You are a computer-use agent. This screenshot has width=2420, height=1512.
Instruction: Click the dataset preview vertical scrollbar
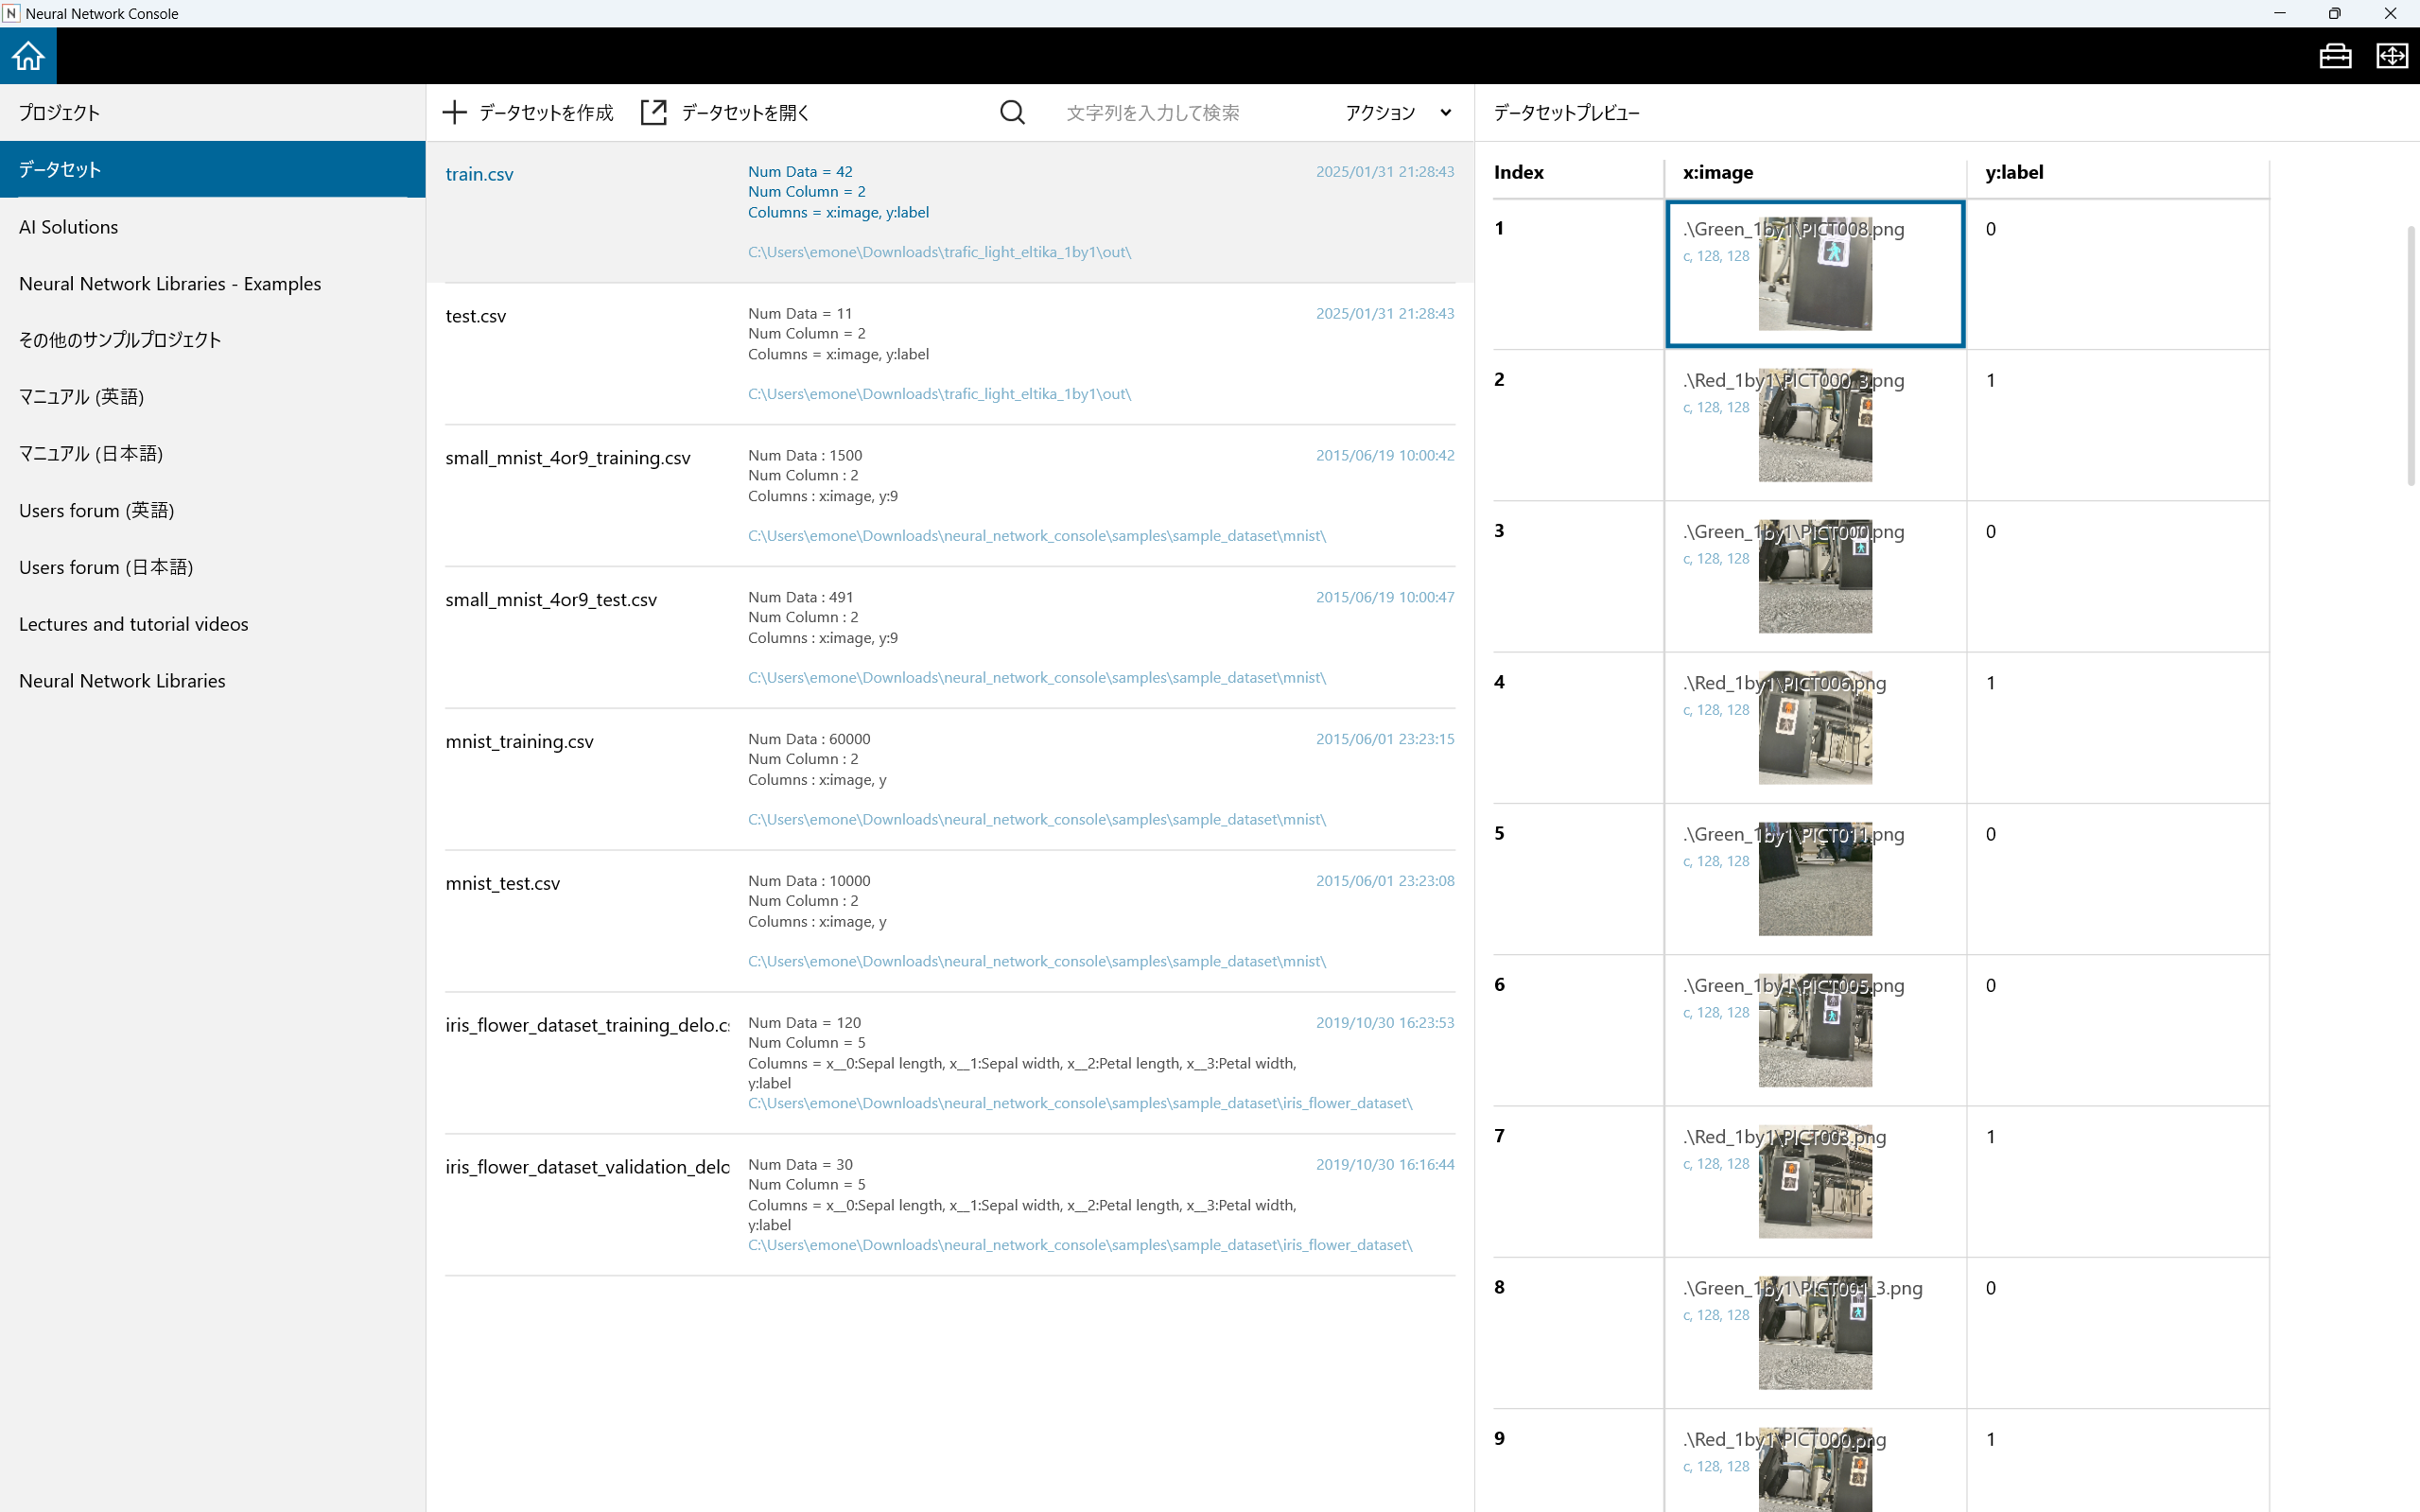(x=2411, y=355)
